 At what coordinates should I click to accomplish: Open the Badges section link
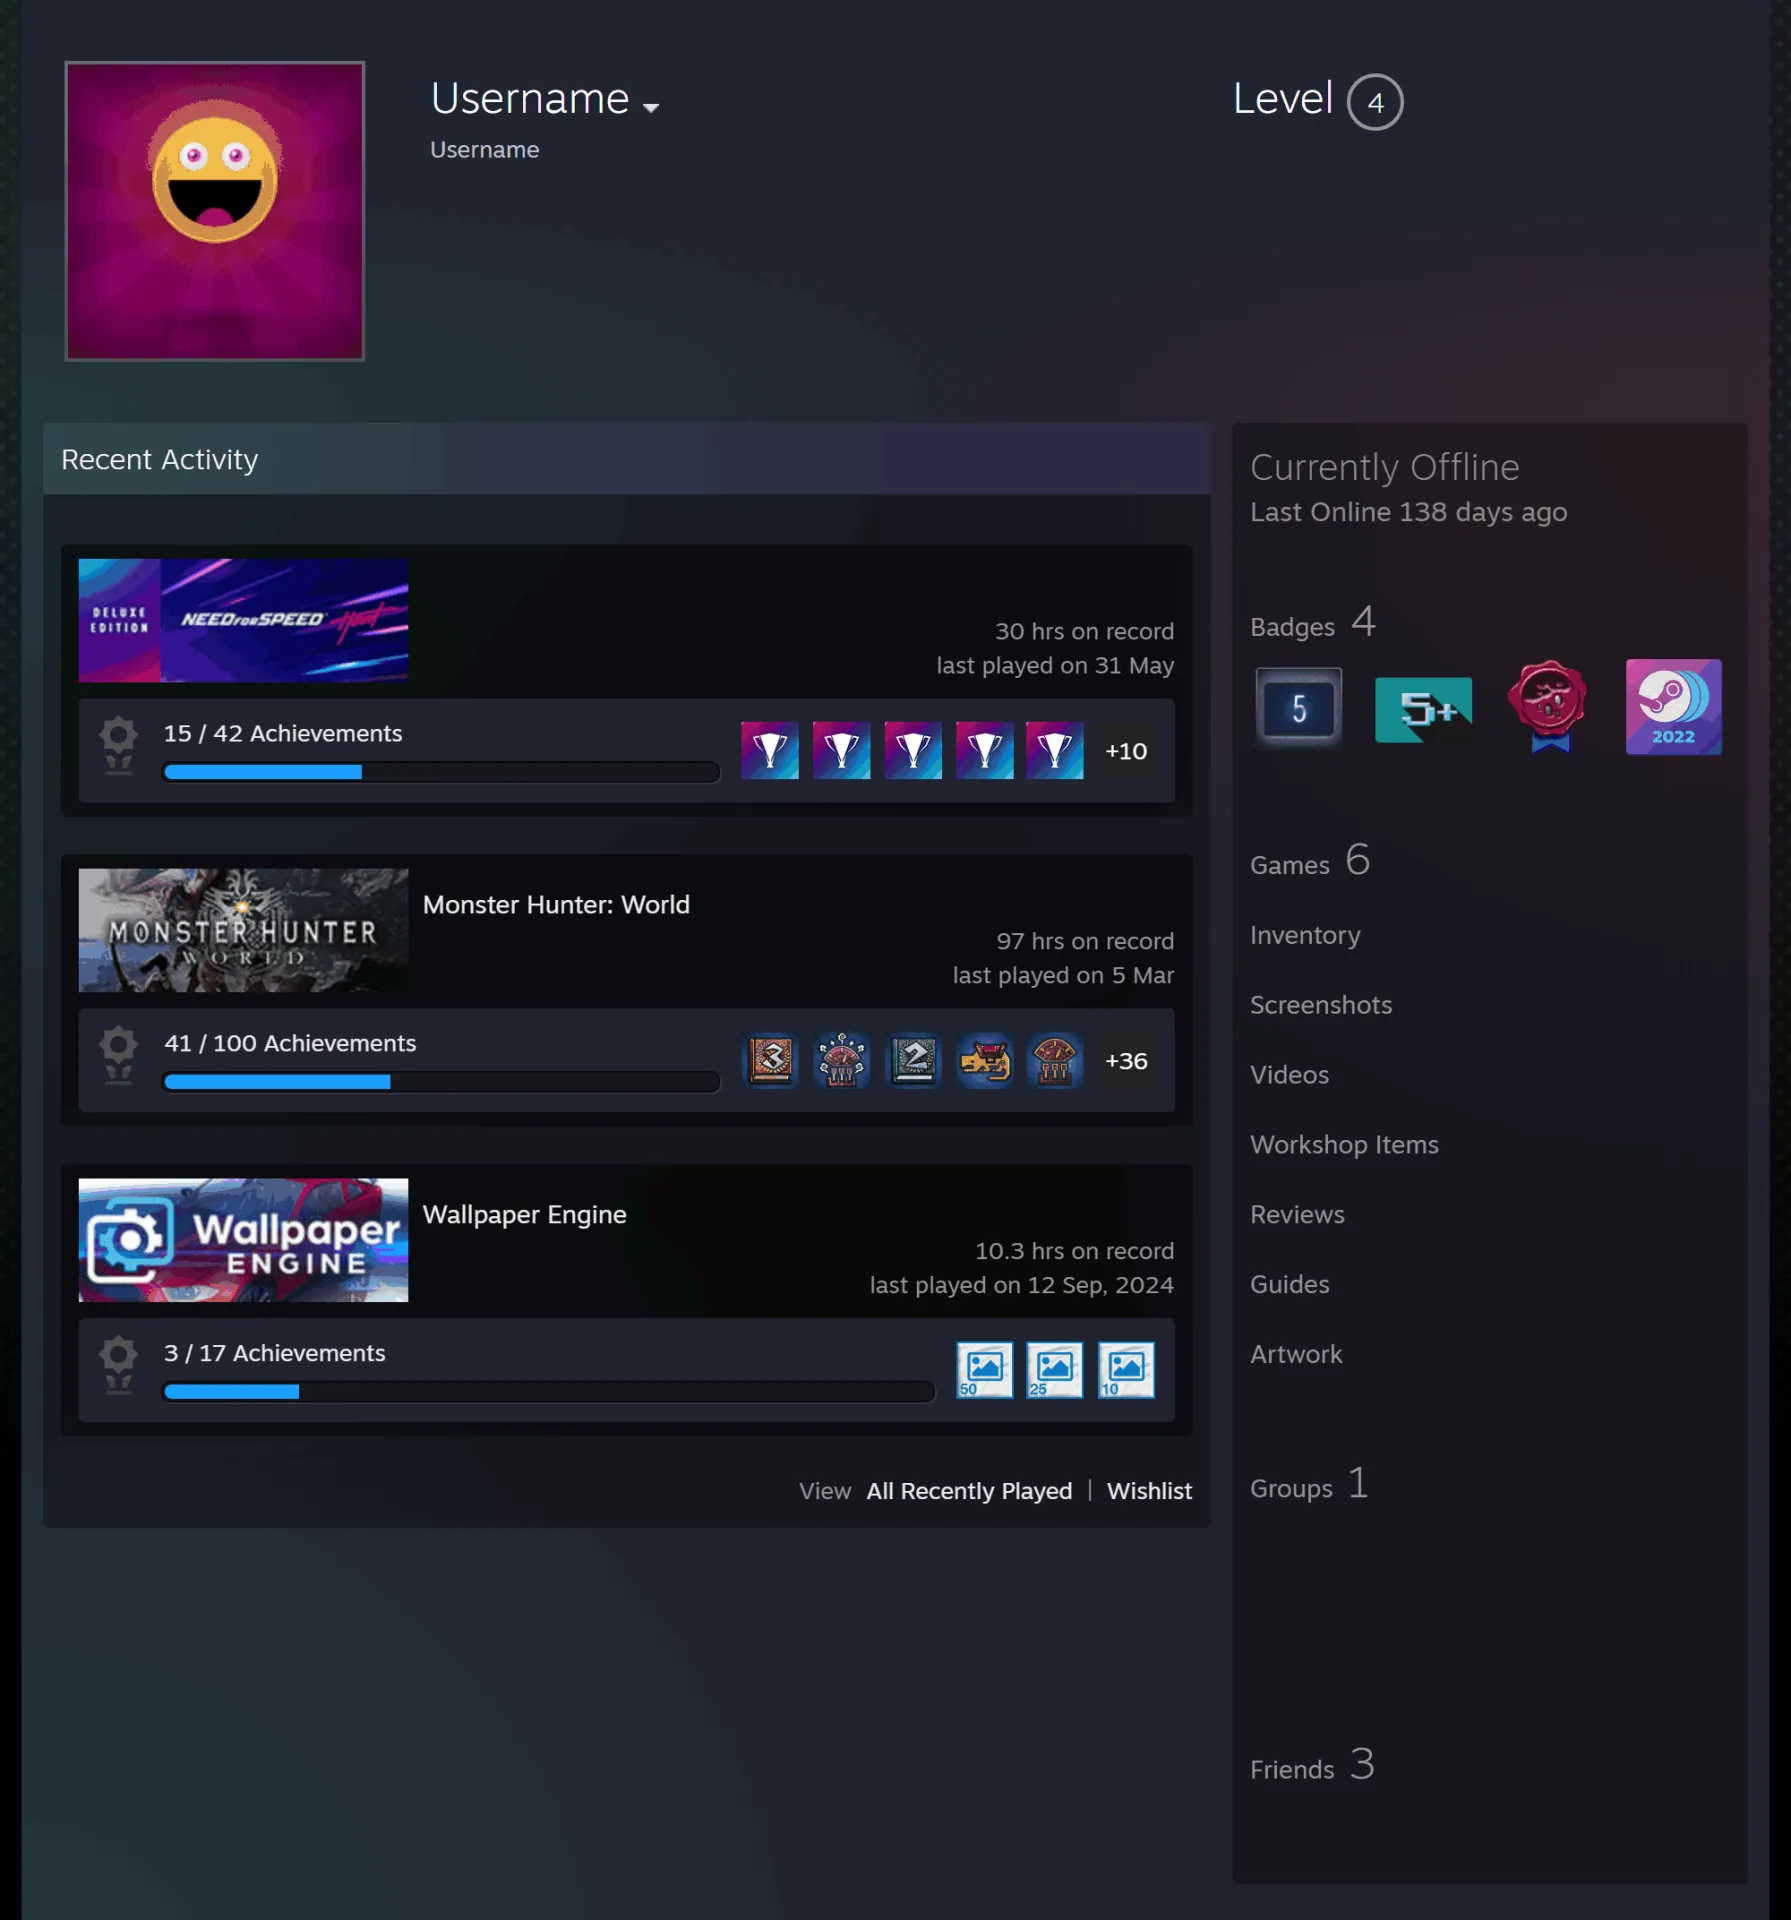1313,623
